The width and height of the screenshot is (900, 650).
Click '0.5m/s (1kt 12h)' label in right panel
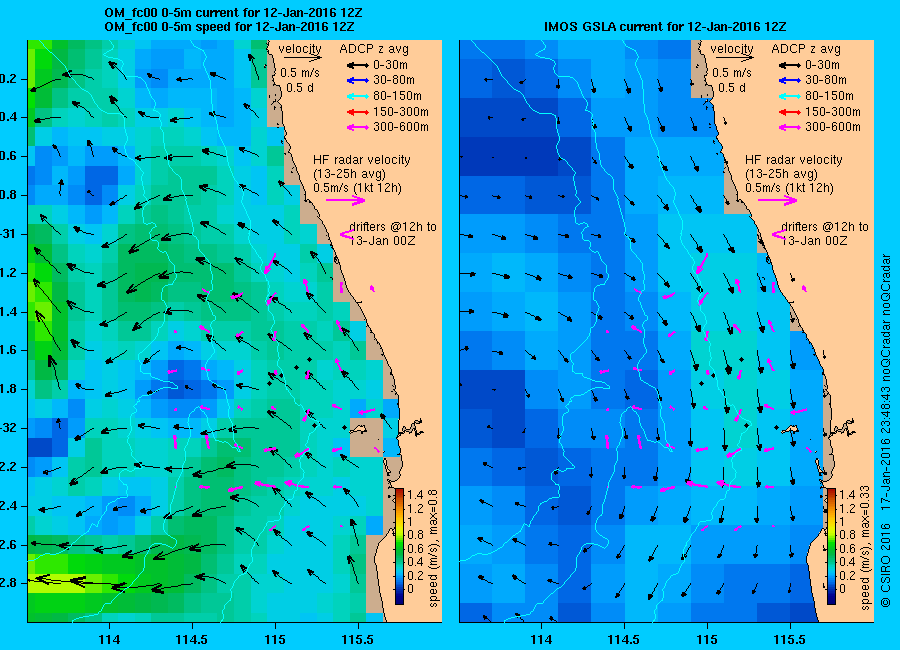(x=790, y=188)
